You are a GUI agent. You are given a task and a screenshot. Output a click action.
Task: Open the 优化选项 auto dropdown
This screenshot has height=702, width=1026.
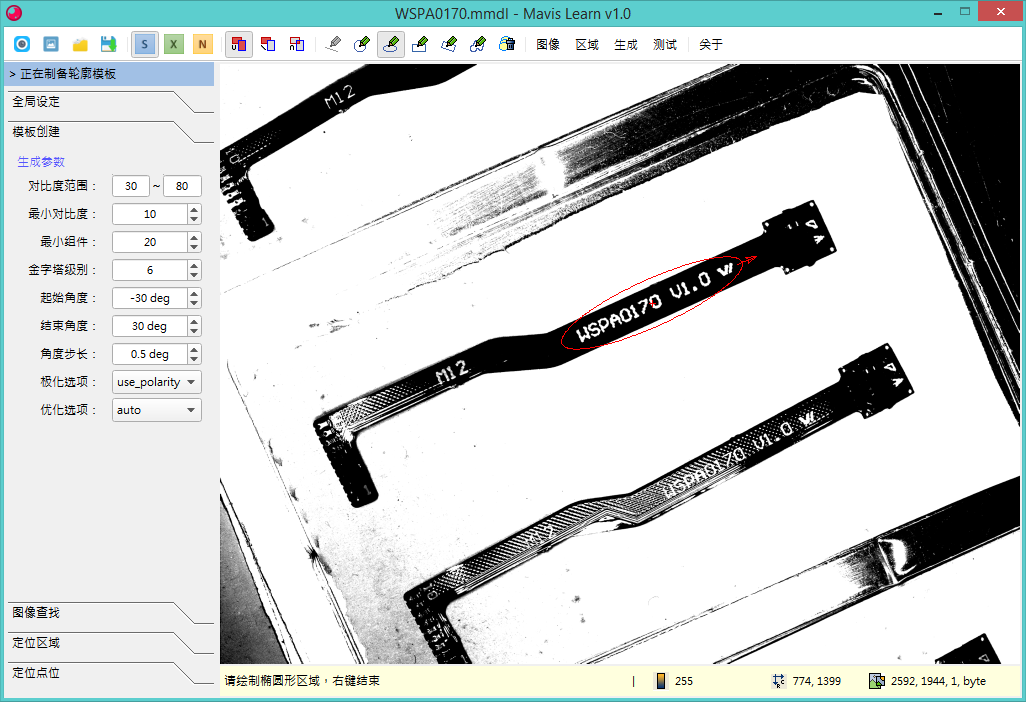(x=156, y=410)
